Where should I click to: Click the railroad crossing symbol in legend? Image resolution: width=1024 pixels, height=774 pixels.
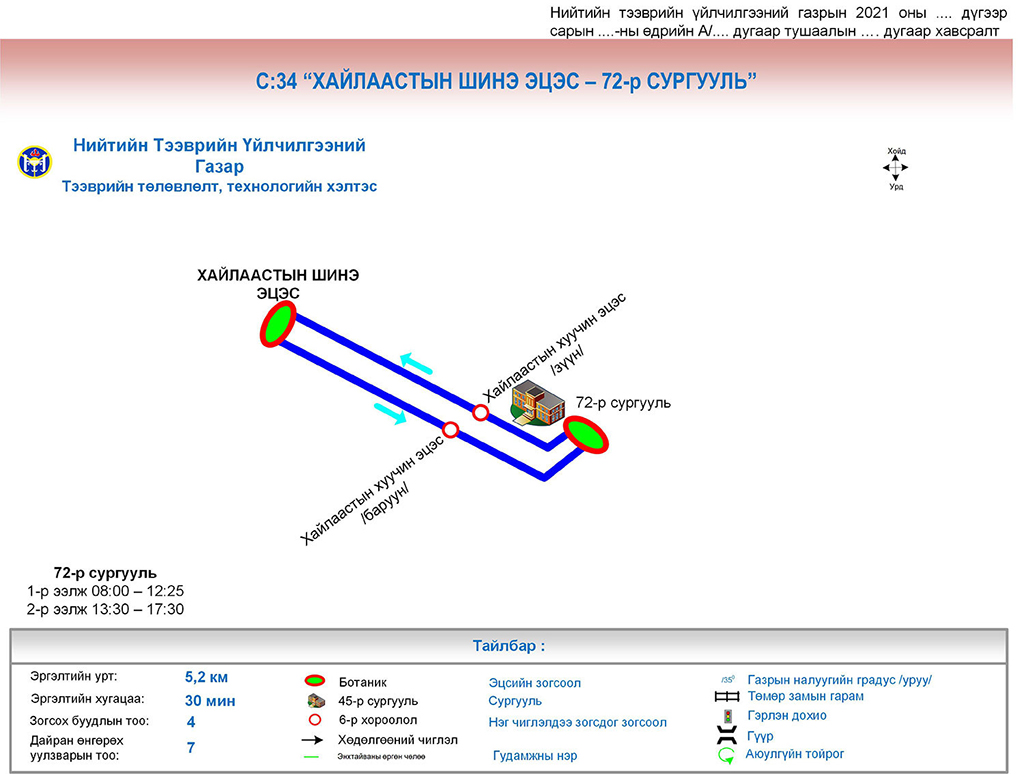[727, 697]
